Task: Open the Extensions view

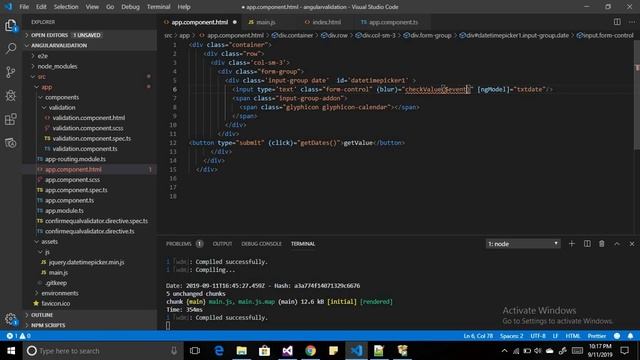Action: coord(11,119)
